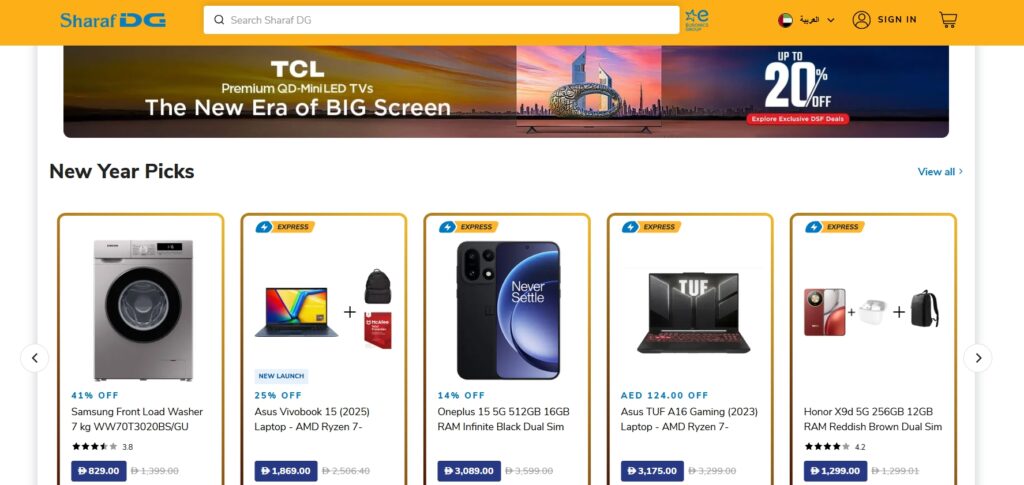Click SIGN IN
The height and width of the screenshot is (485, 1024).
pos(897,20)
